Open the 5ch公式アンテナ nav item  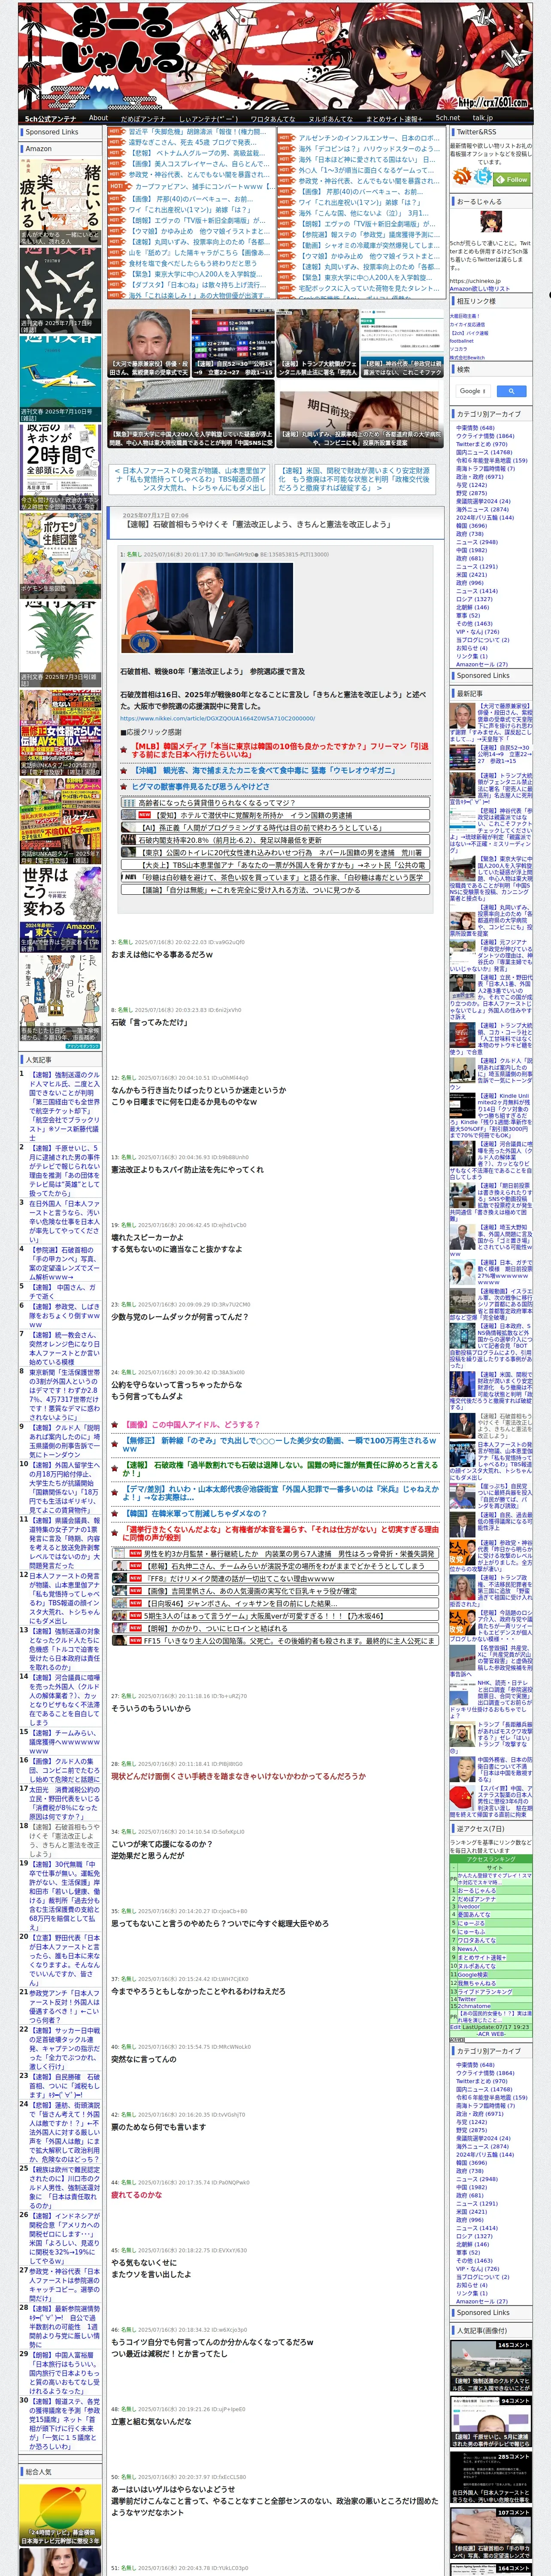tap(50, 118)
